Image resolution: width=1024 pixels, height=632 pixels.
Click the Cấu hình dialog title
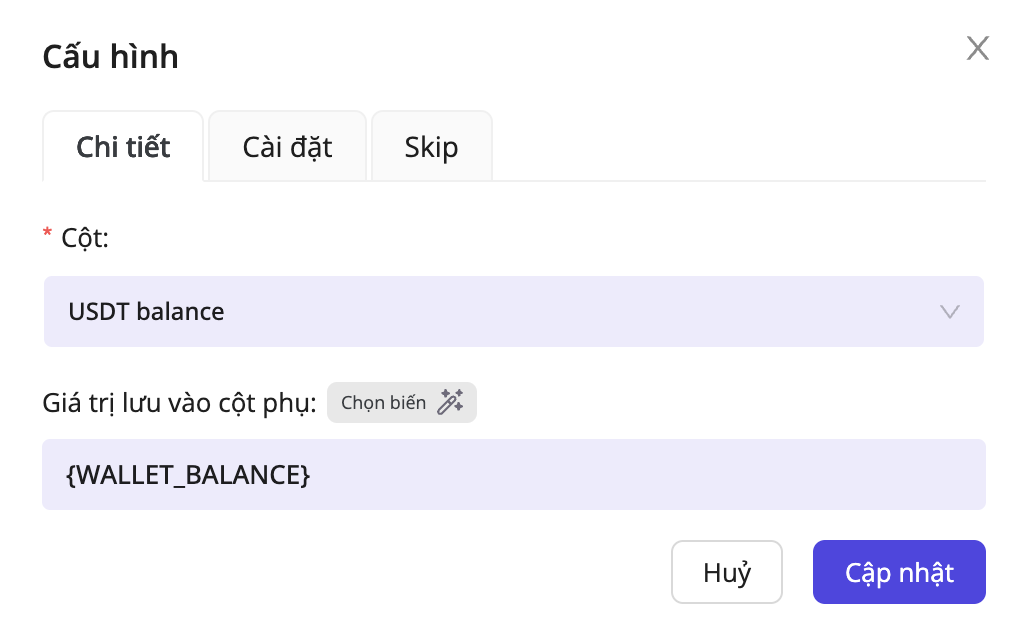pos(110,57)
